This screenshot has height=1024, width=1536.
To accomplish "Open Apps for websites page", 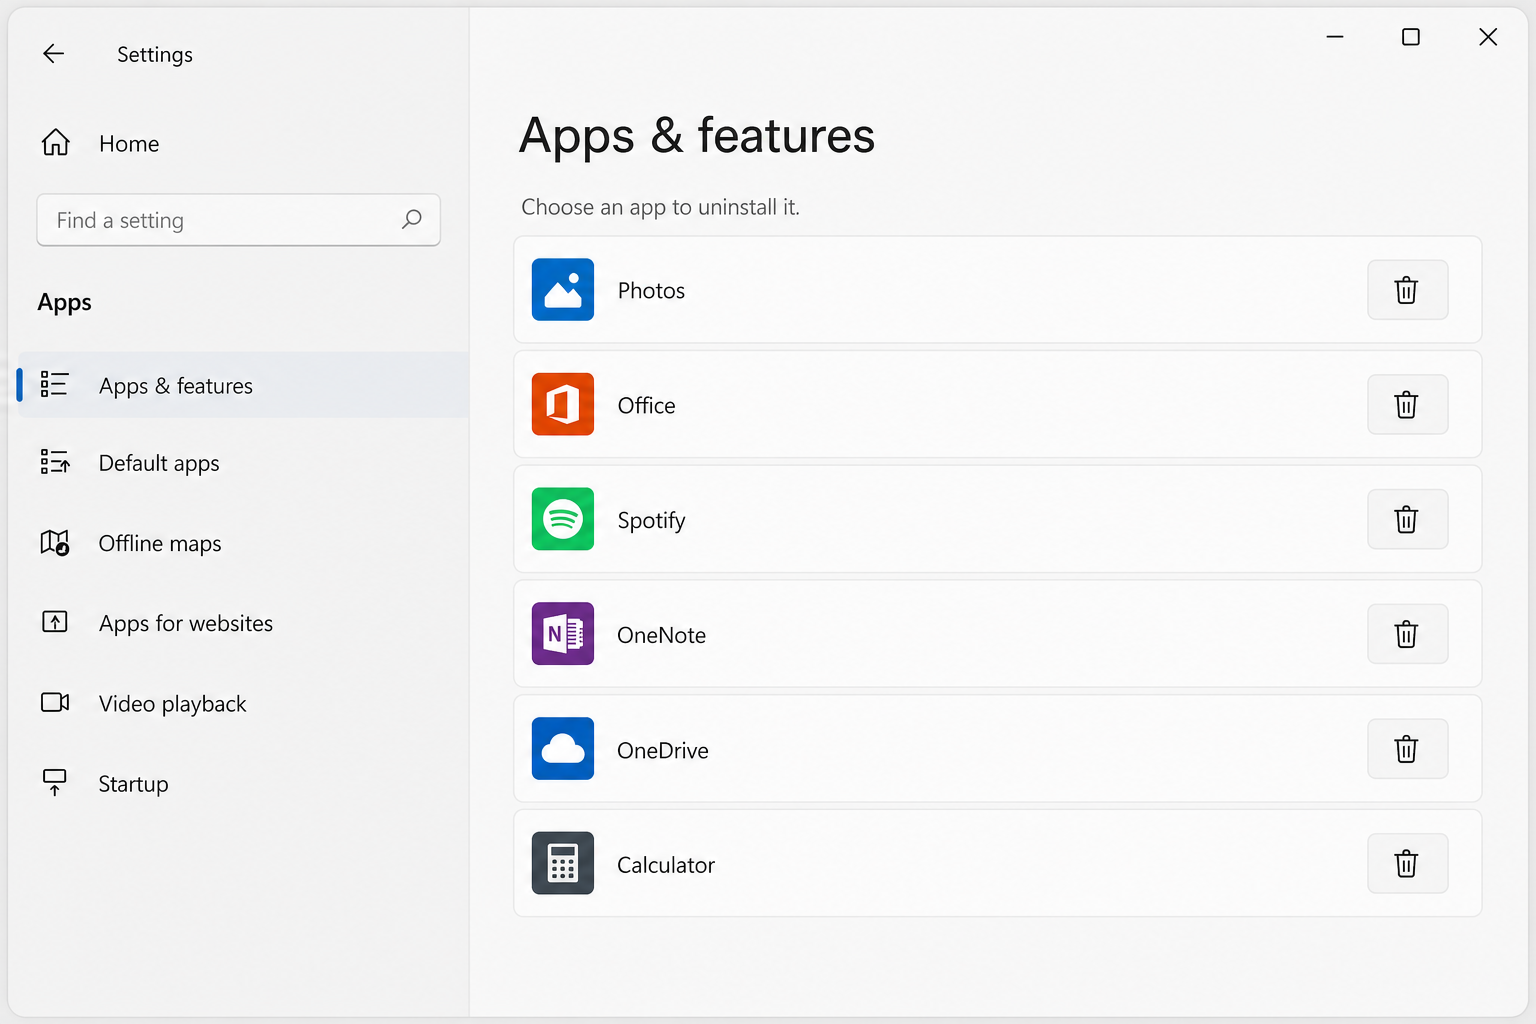I will click(x=186, y=623).
